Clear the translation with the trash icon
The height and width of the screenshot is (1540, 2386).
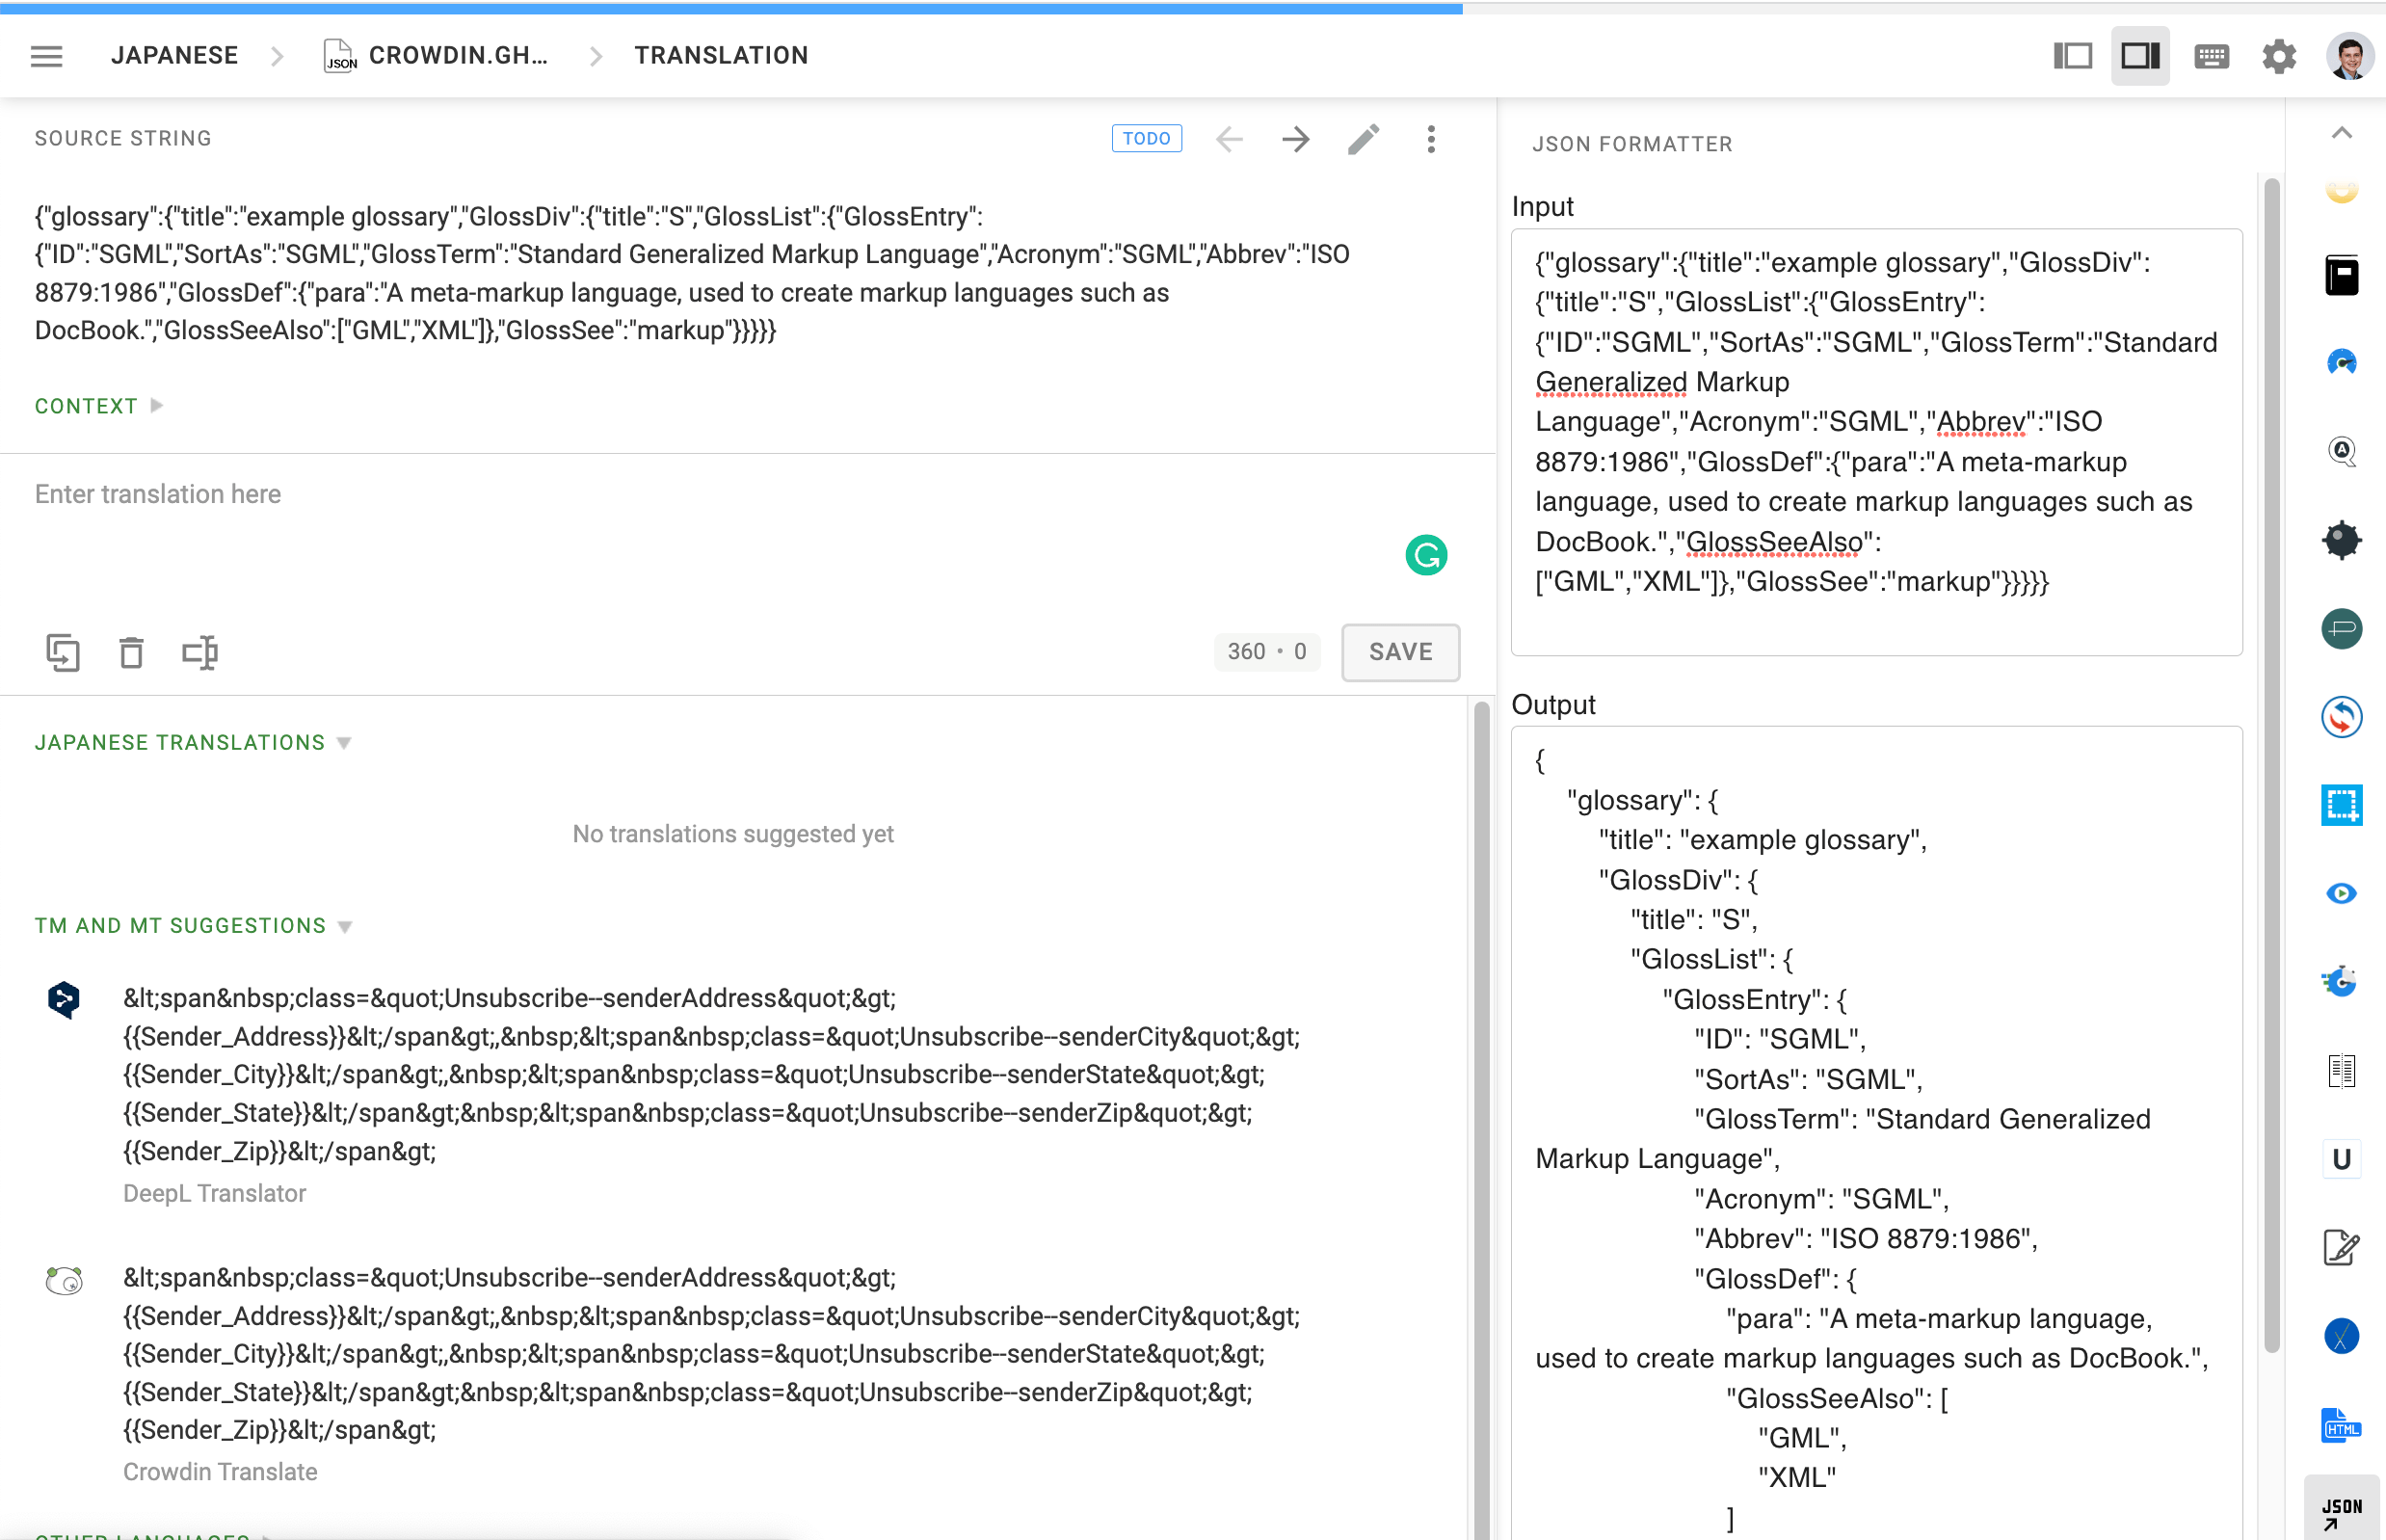[131, 652]
